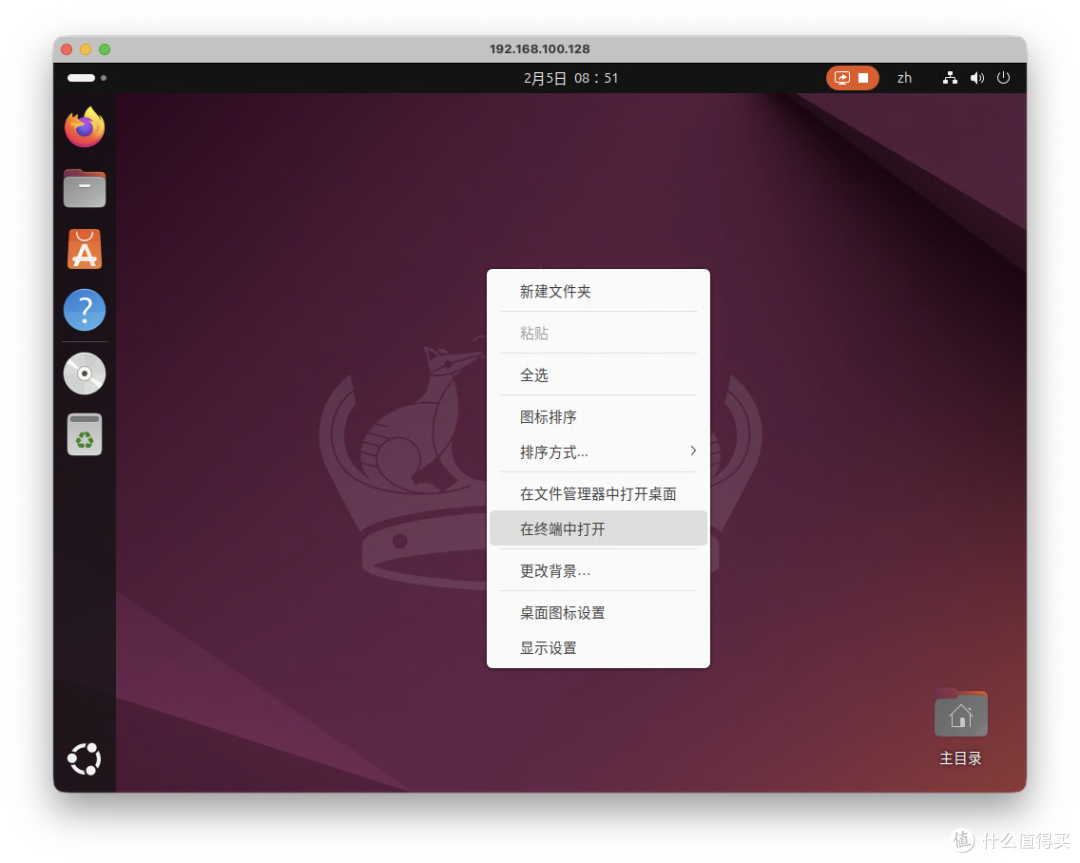Viewport: 1080px width, 863px height.
Task: Minimize the remote desktop window
Action: point(85,49)
